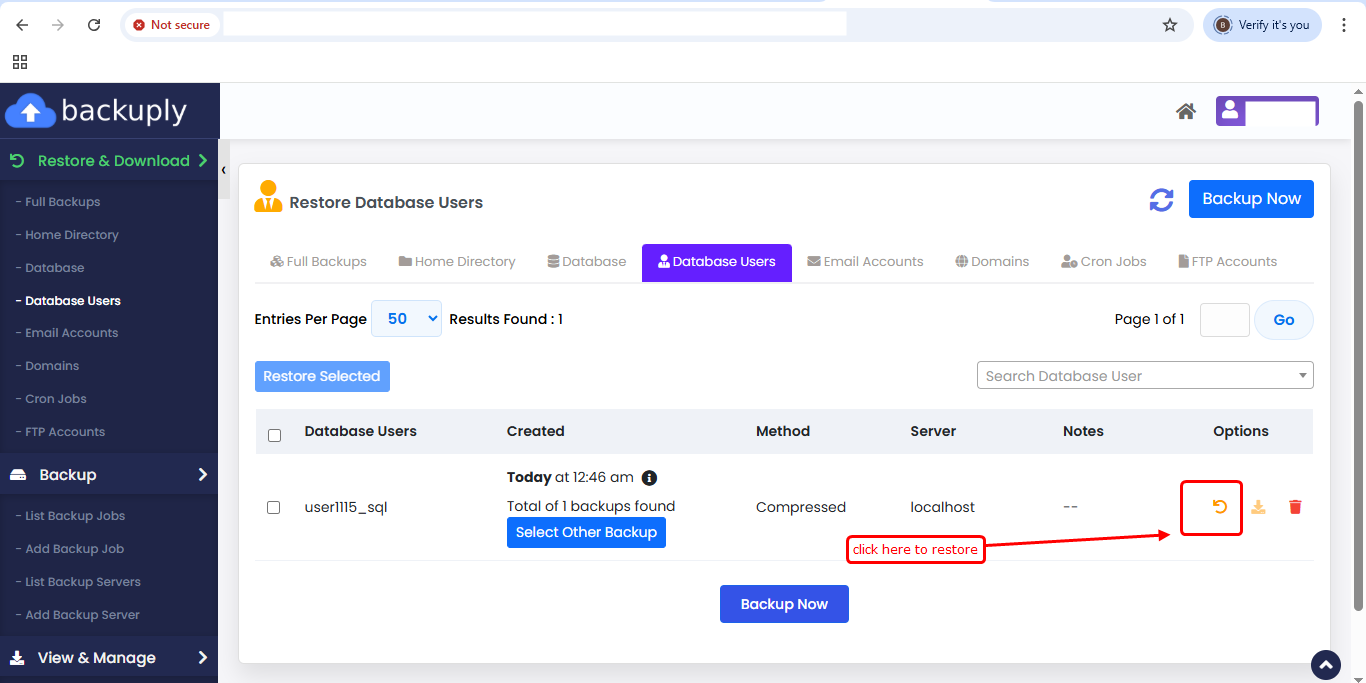Delete the user1115_sql backup with trash icon
Viewport: 1366px width, 683px height.
click(1295, 507)
